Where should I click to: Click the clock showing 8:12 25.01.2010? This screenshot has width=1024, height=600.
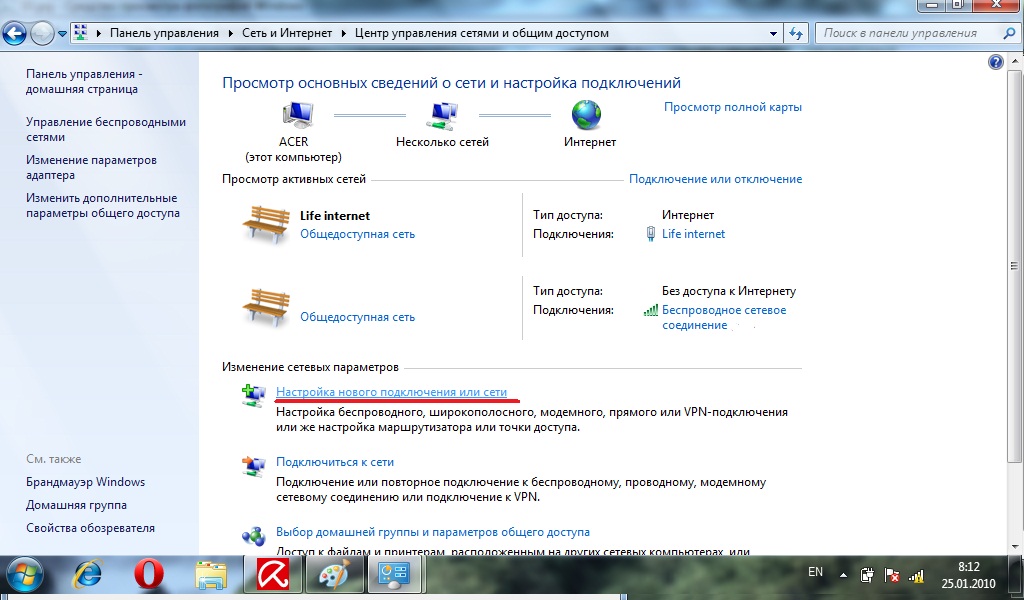pyautogui.click(x=968, y=575)
